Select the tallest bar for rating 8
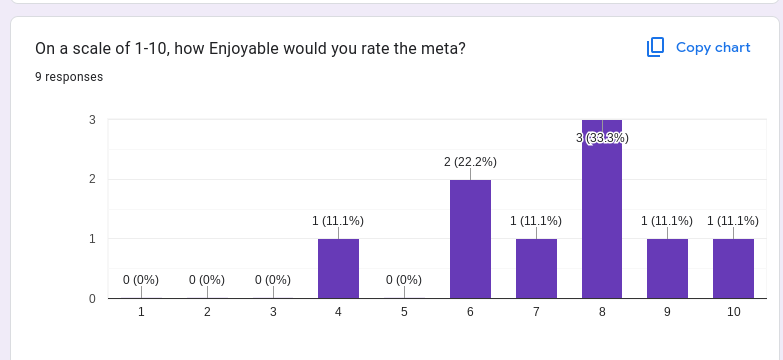The width and height of the screenshot is (783, 360). point(602,209)
